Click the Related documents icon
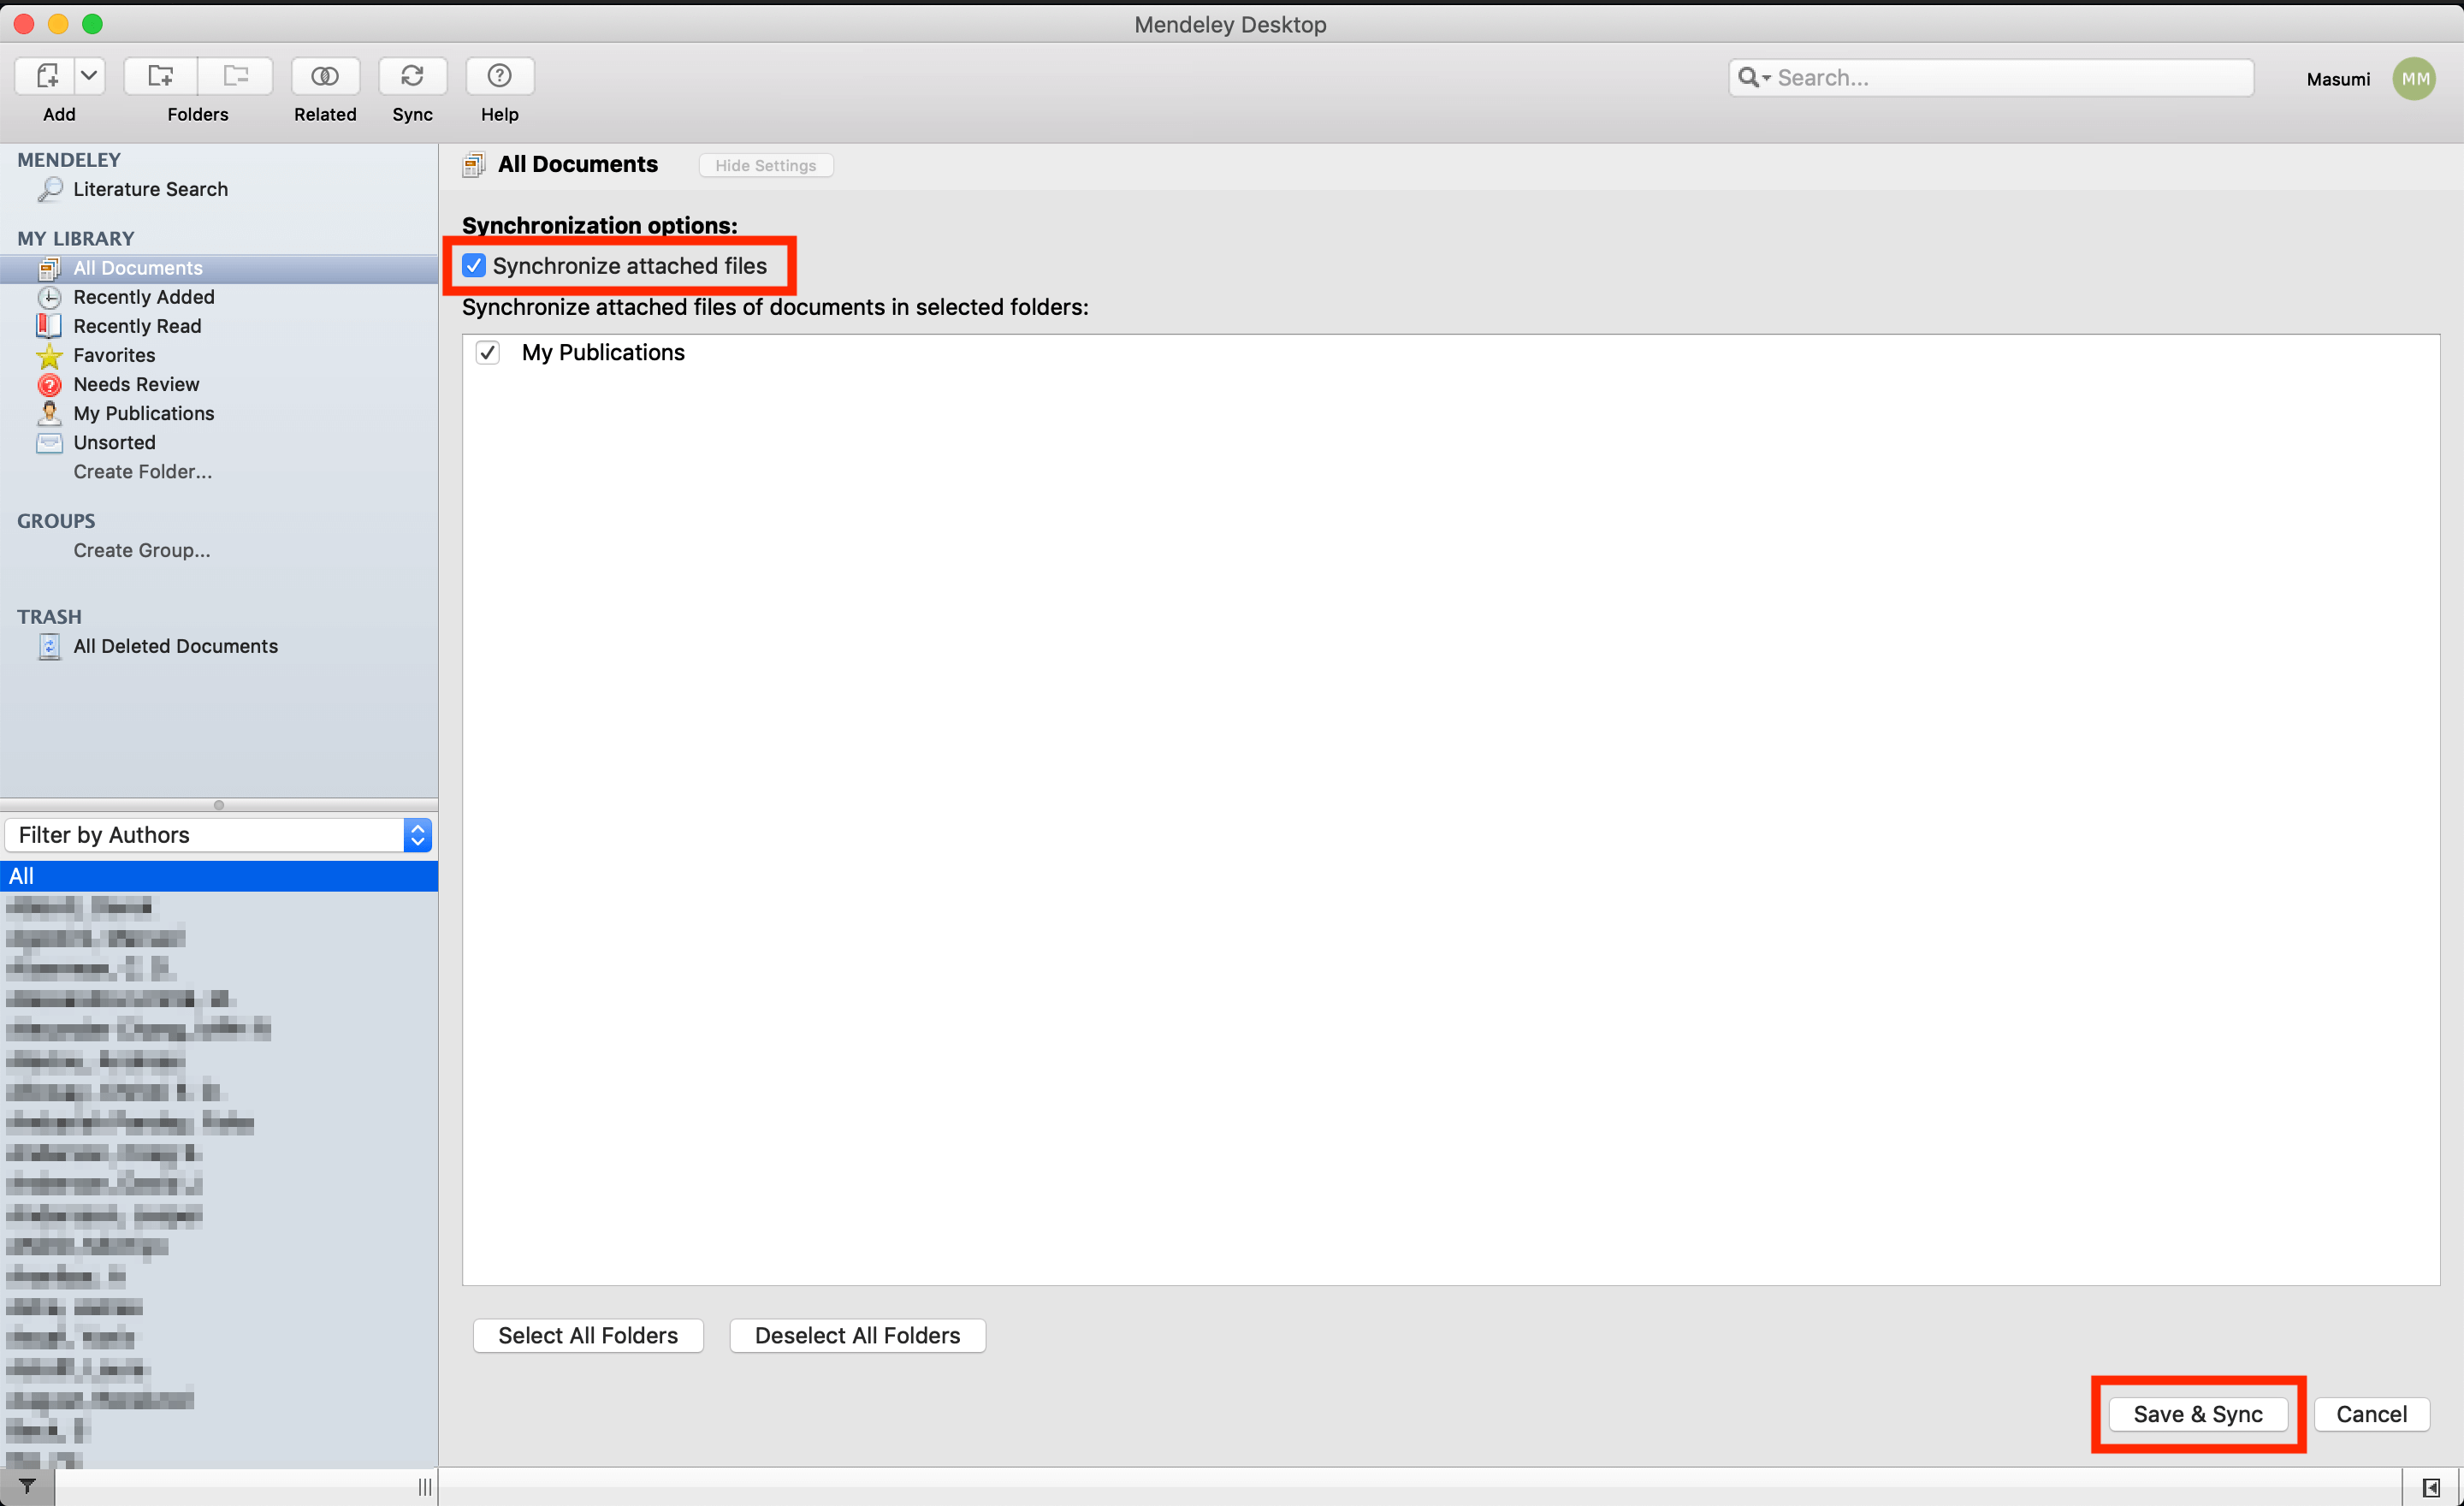Viewport: 2464px width, 1506px height. pyautogui.click(x=324, y=75)
